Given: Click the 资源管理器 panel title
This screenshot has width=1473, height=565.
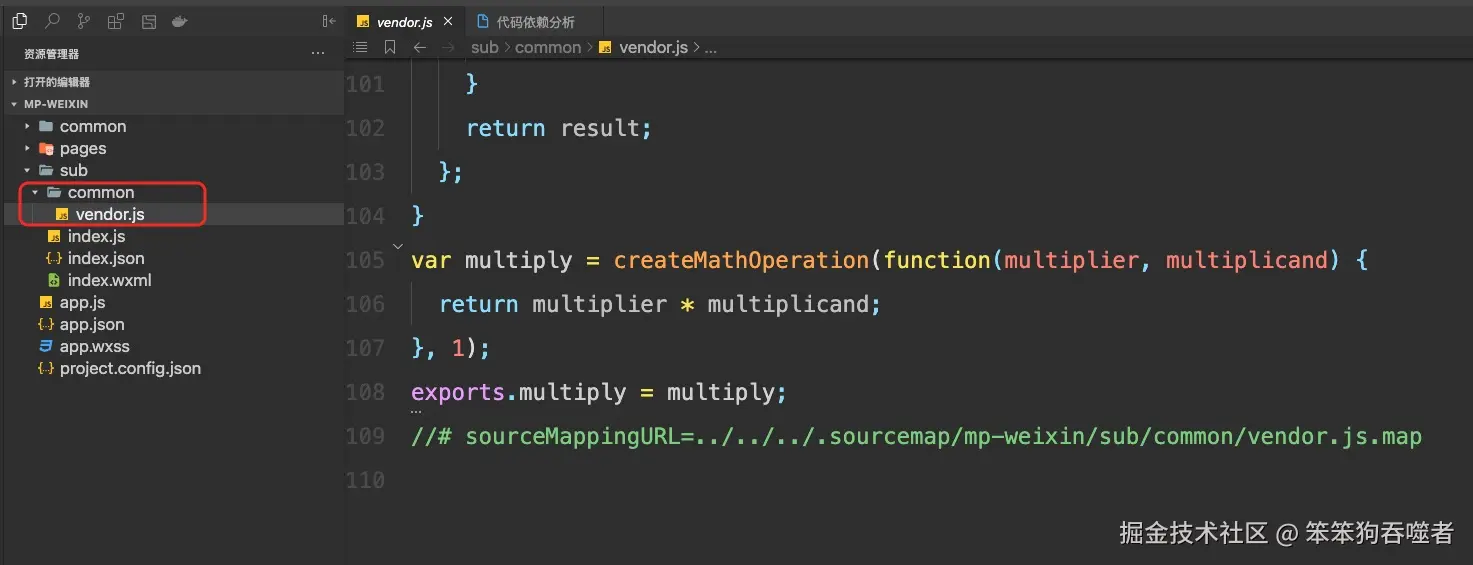Looking at the screenshot, I should click(x=51, y=54).
